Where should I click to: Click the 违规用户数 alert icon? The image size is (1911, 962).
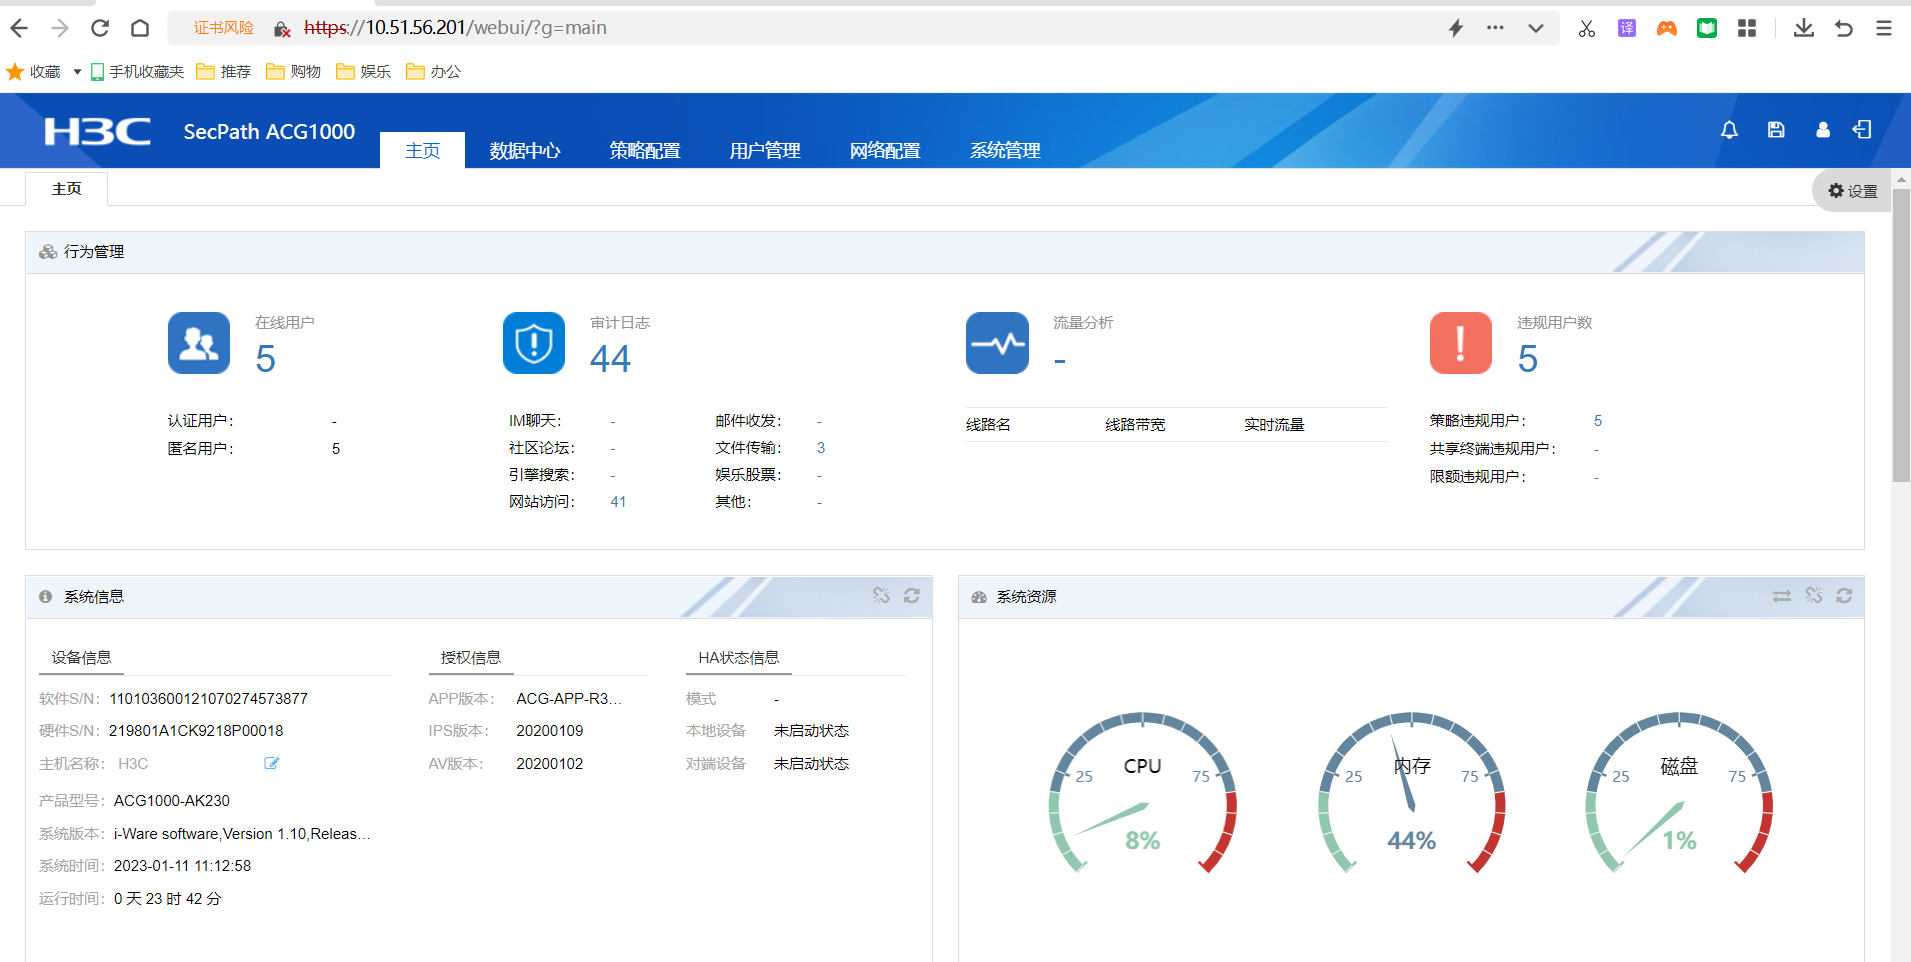coord(1460,343)
